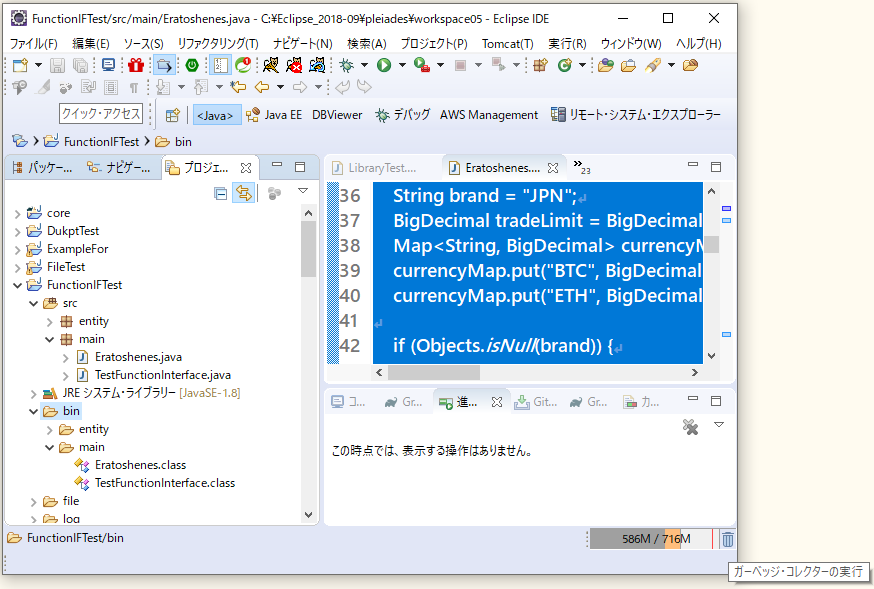The height and width of the screenshot is (589, 874).
Task: Click the Collapse All icon in explorer
Action: (221, 193)
